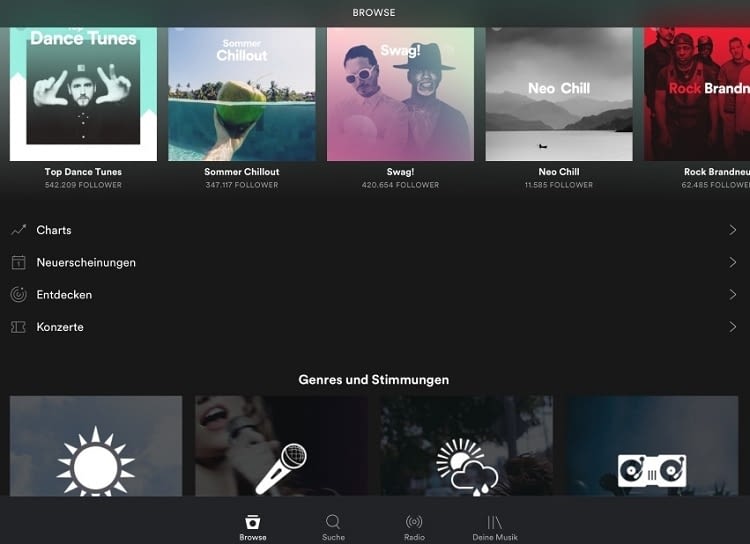Viewport: 750px width, 544px height.
Task: Click the BROWSE header title
Action: click(x=374, y=13)
